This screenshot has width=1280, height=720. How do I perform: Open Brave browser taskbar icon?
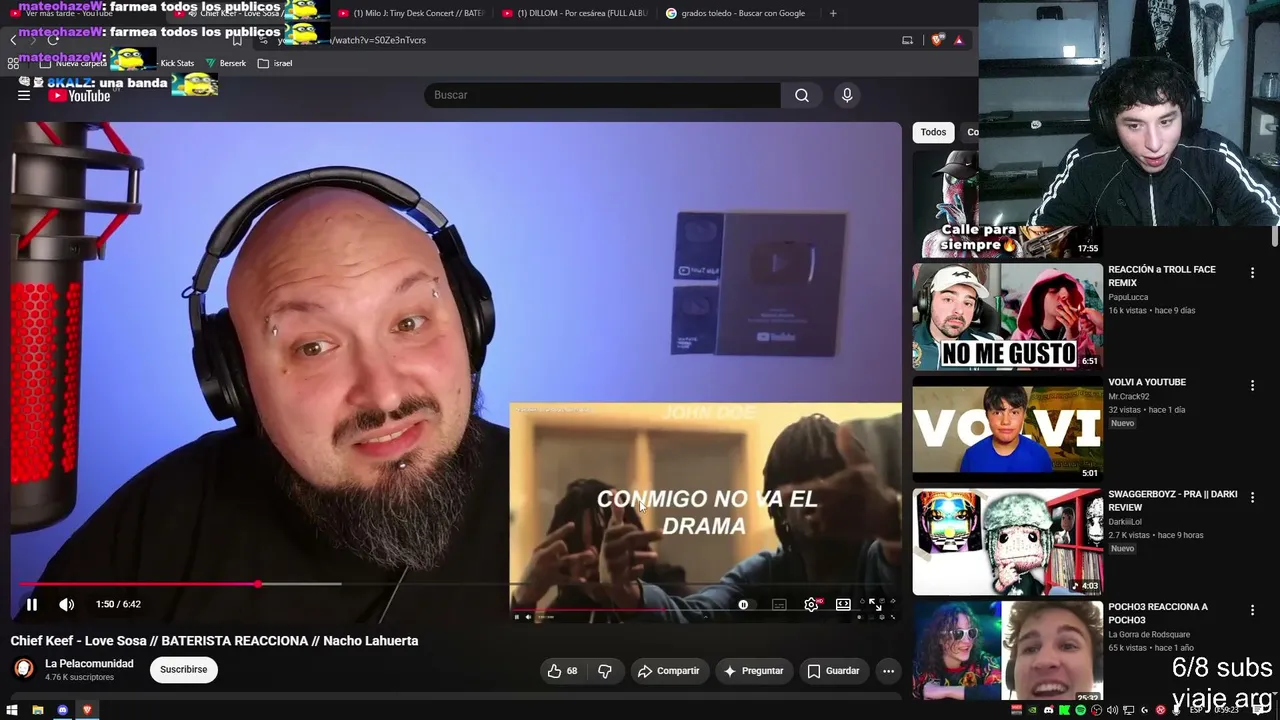point(87,710)
